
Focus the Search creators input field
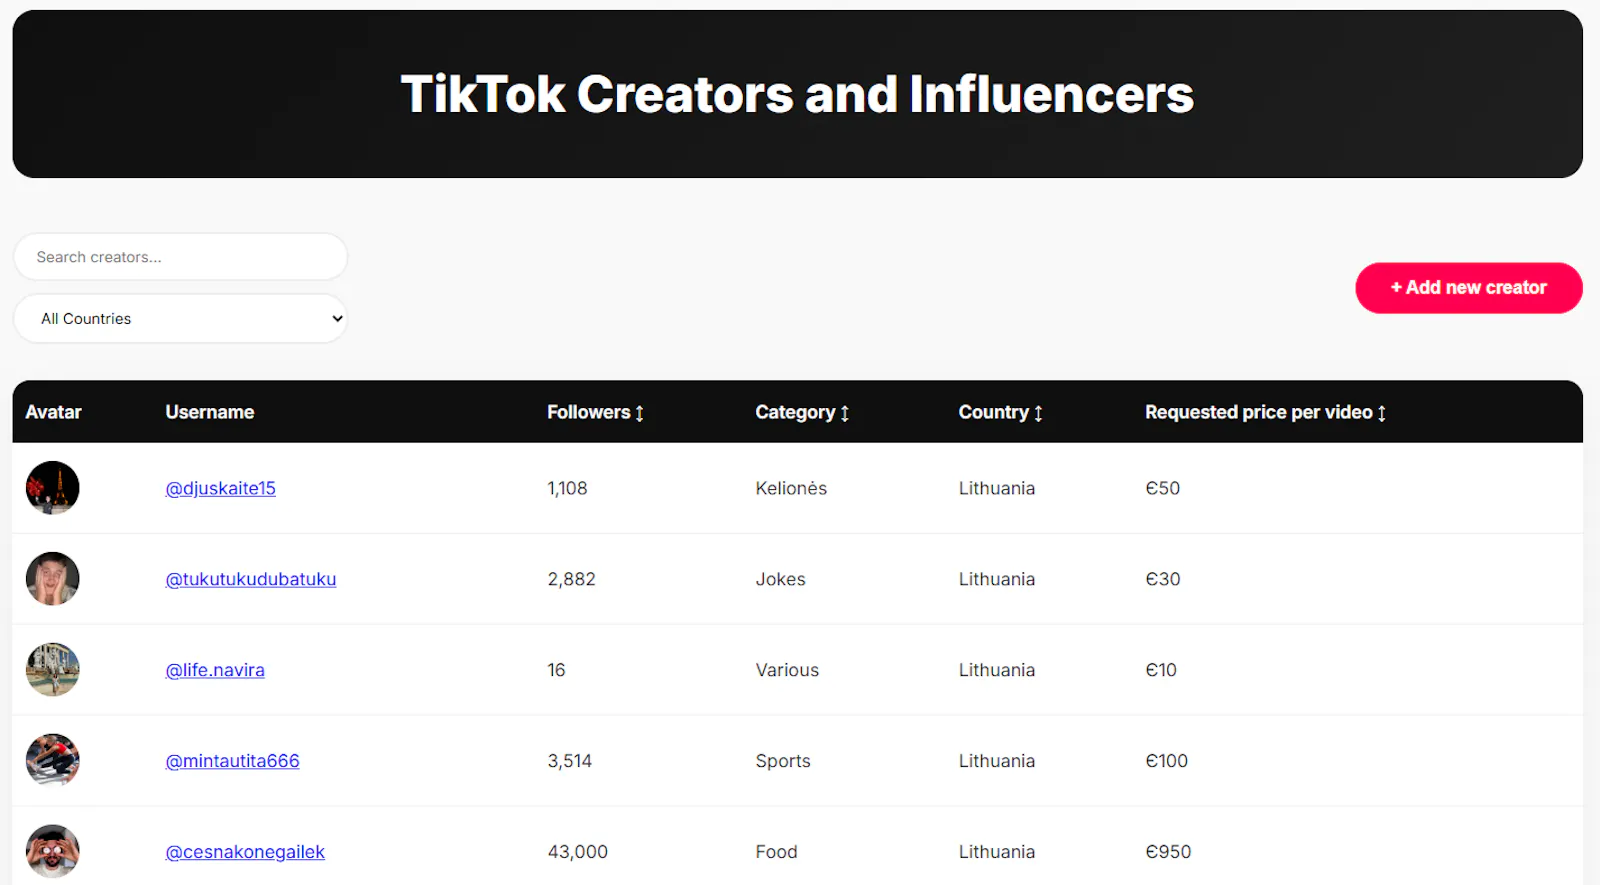[180, 257]
